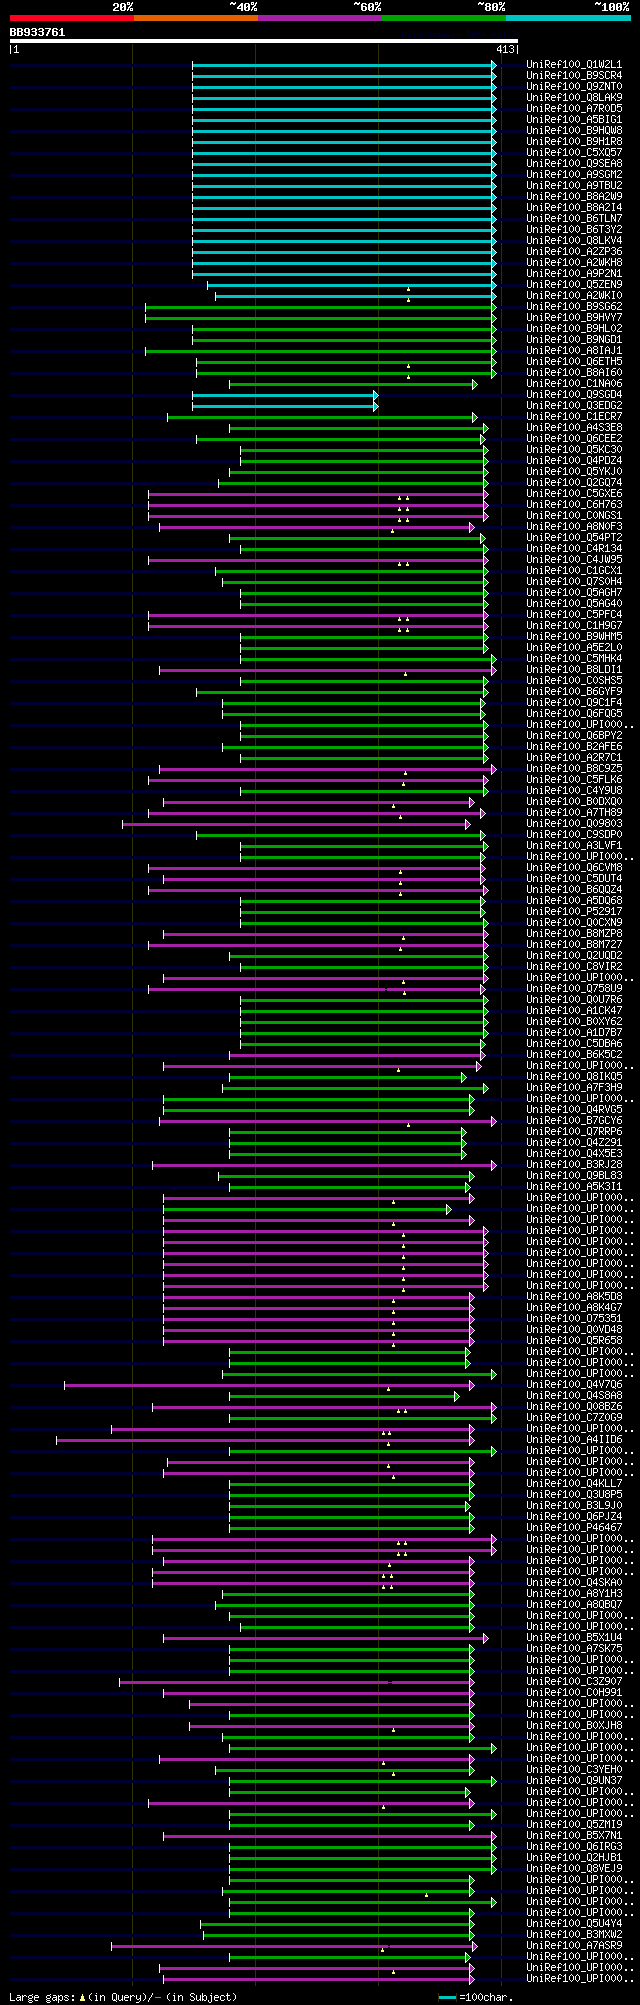Screen dimensions: 640x2005
Task: Click the UniRef100_Q09803 subject label
Action: (574, 823)
